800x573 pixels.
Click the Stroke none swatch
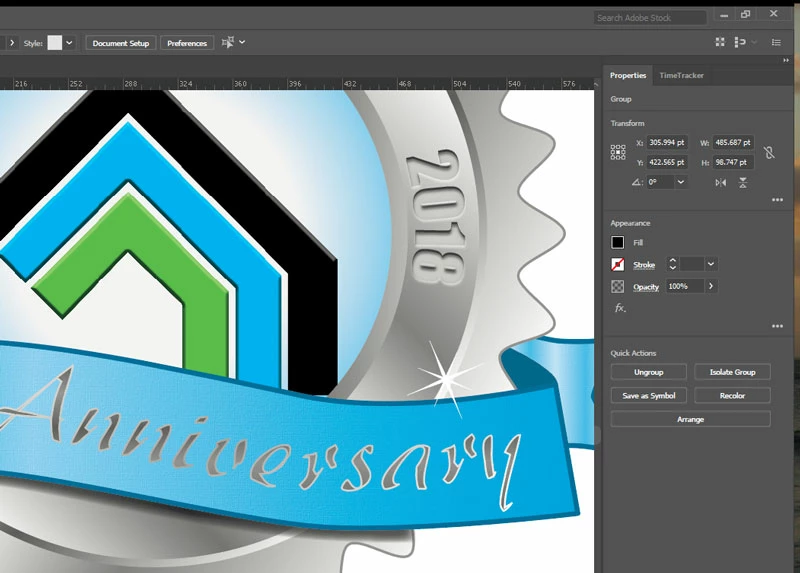617,264
